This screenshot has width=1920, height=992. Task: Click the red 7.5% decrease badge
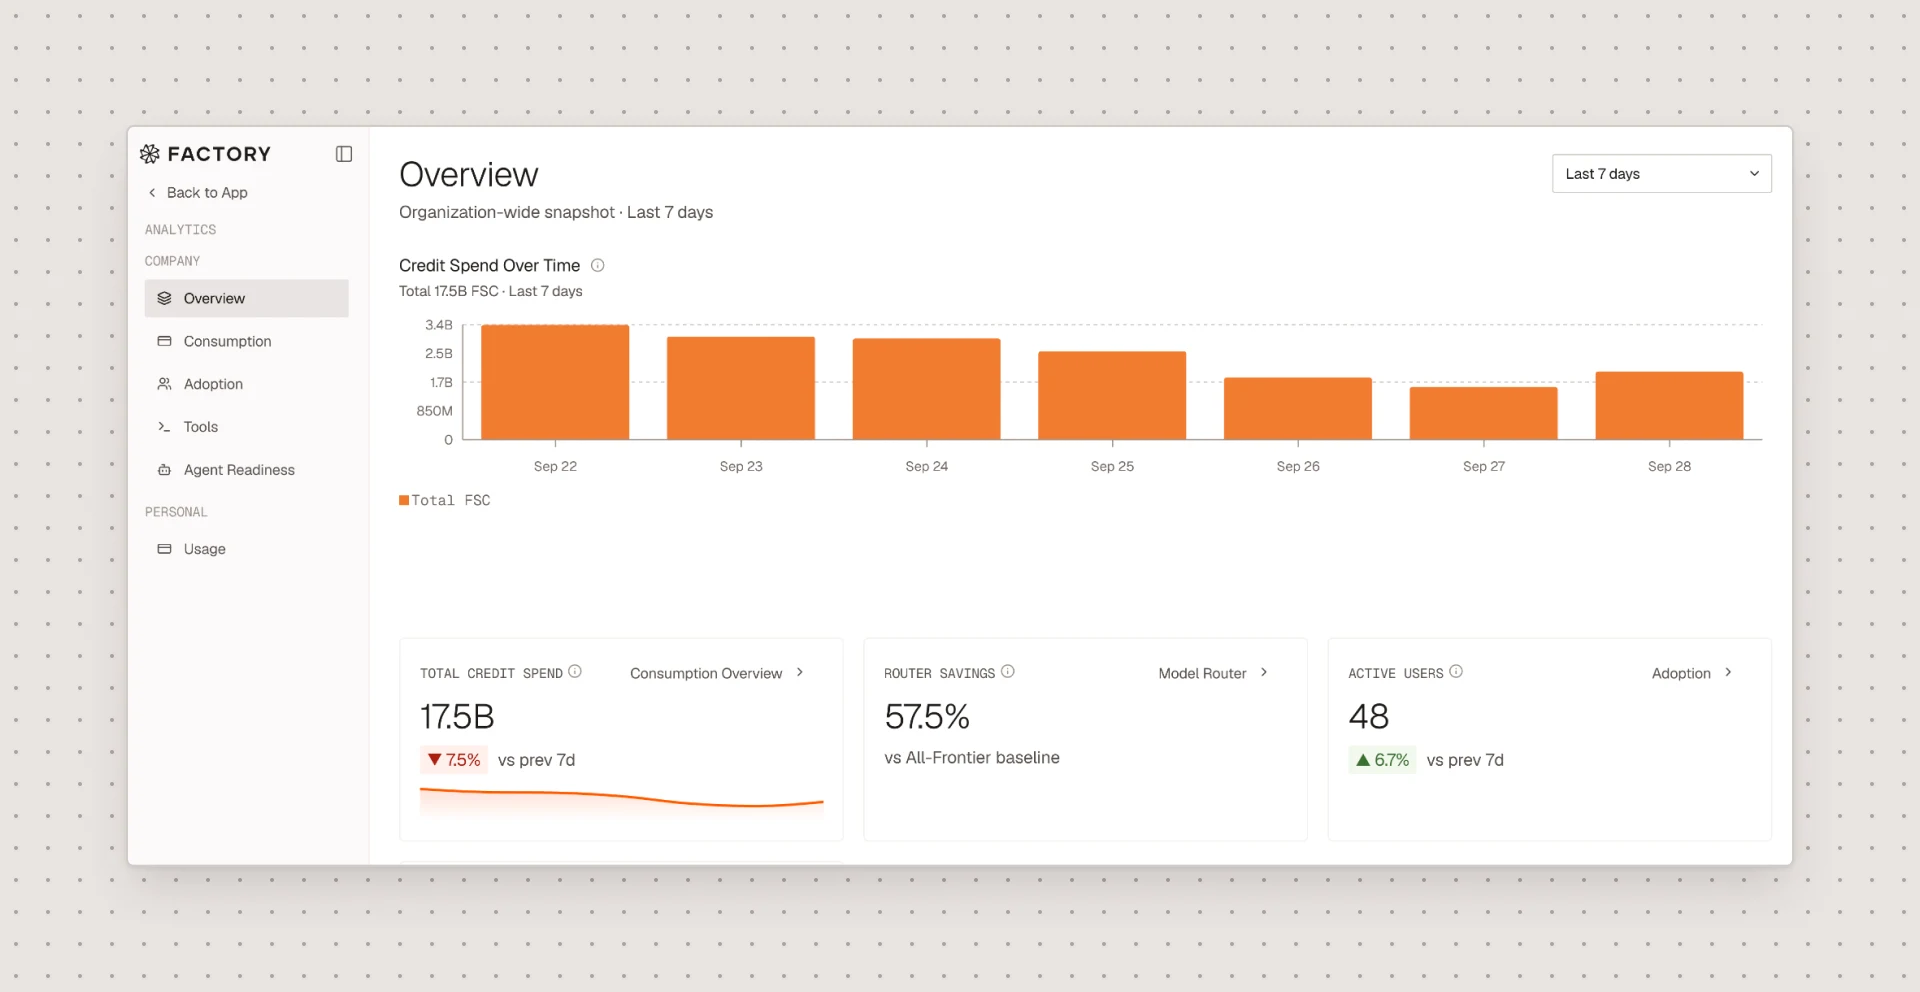pyautogui.click(x=454, y=760)
